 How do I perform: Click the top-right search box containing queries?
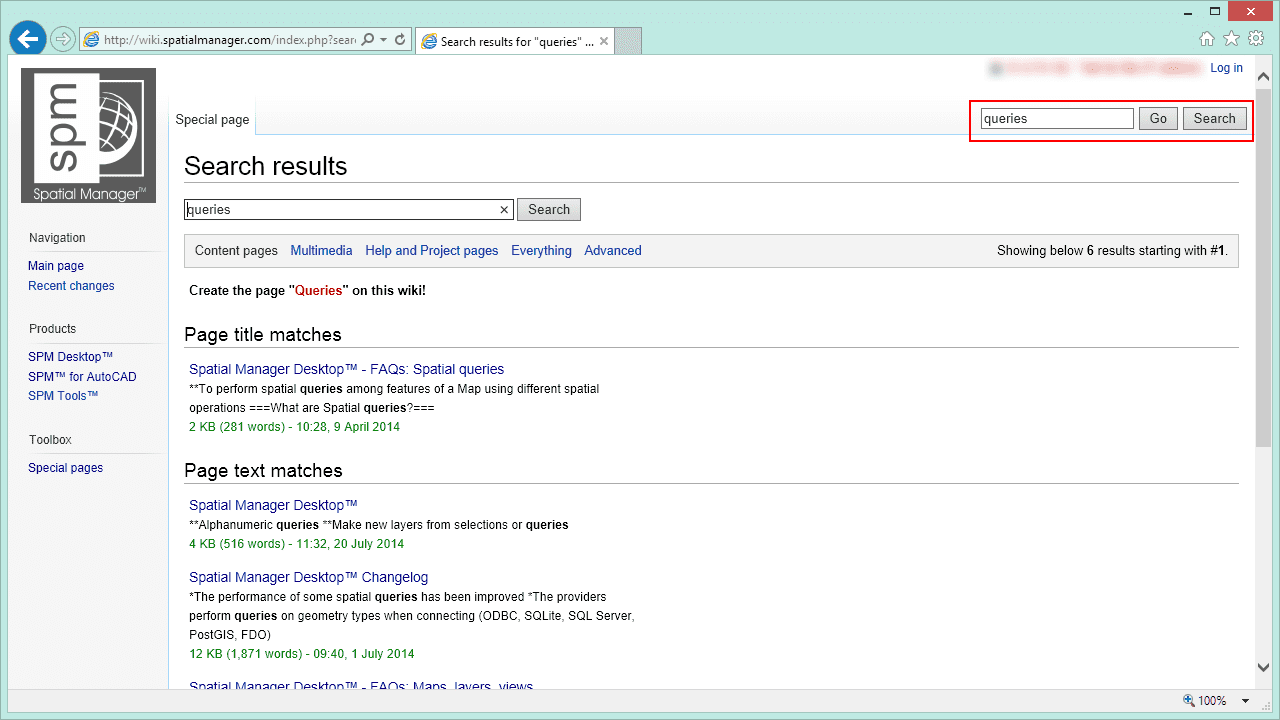pyautogui.click(x=1057, y=118)
